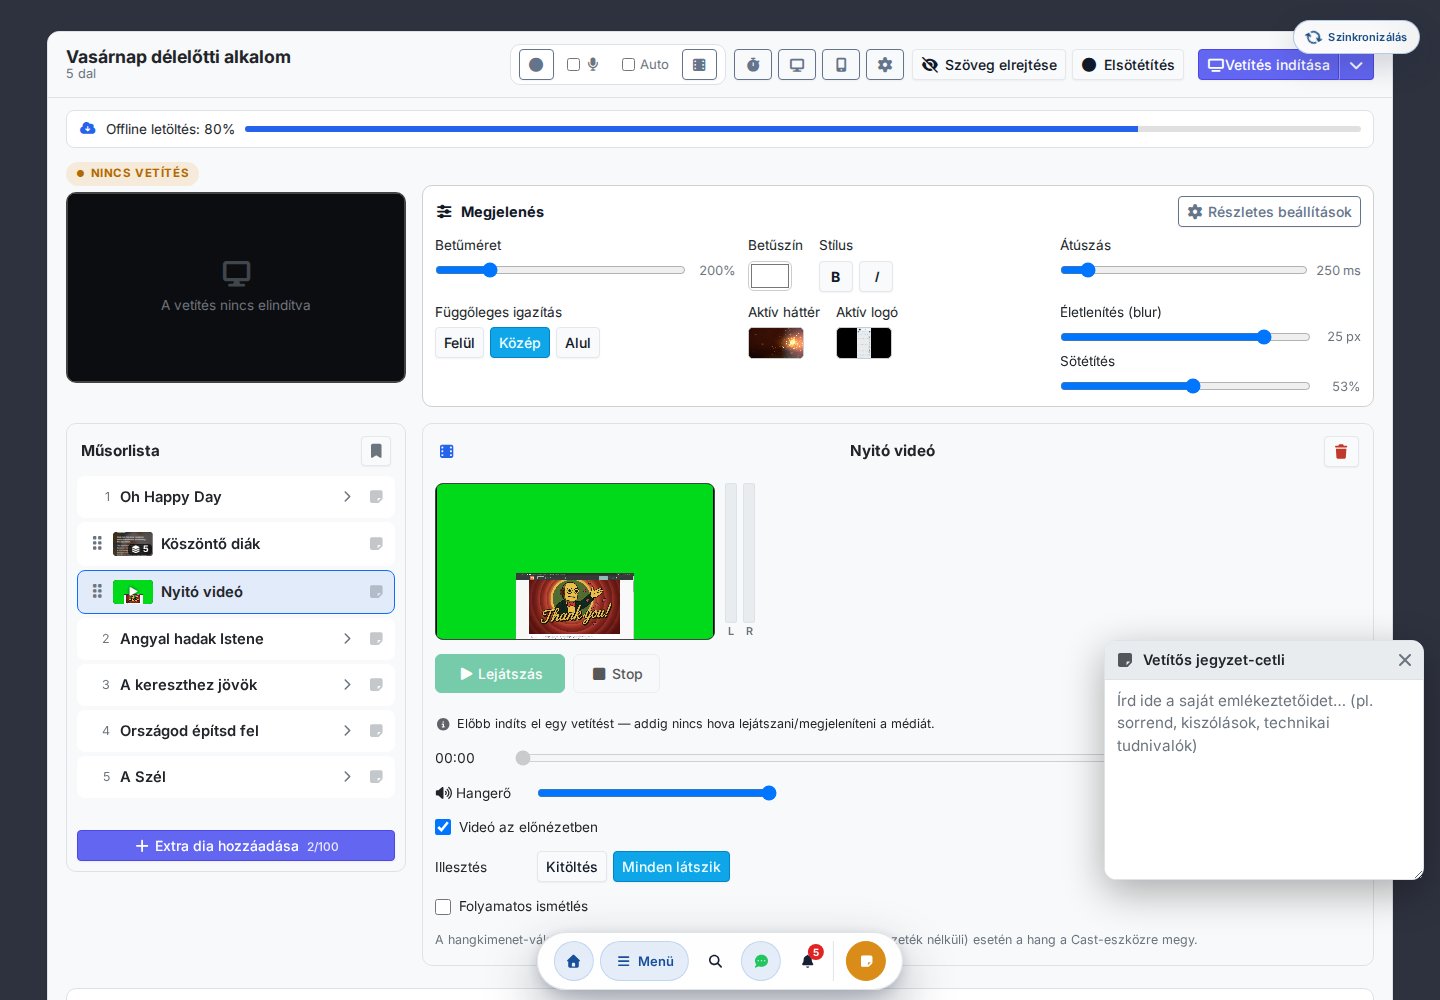Image resolution: width=1440 pixels, height=1000 pixels.
Task: Click the Szinkronizálás sync button
Action: [1356, 37]
